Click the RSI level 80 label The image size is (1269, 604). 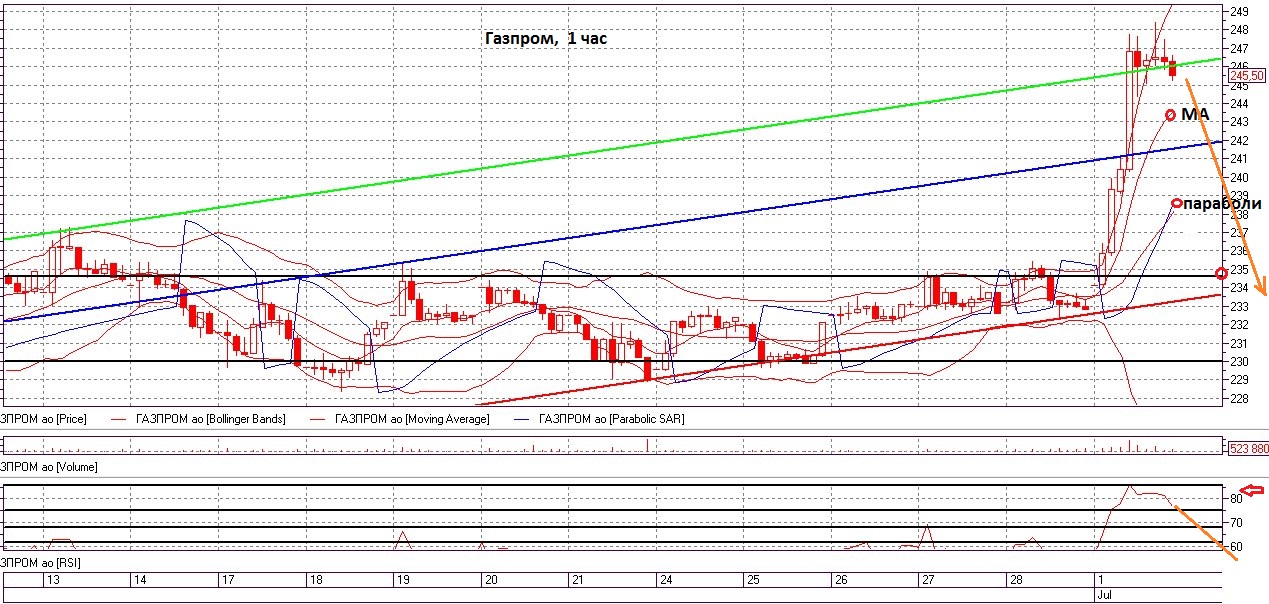click(x=1236, y=498)
